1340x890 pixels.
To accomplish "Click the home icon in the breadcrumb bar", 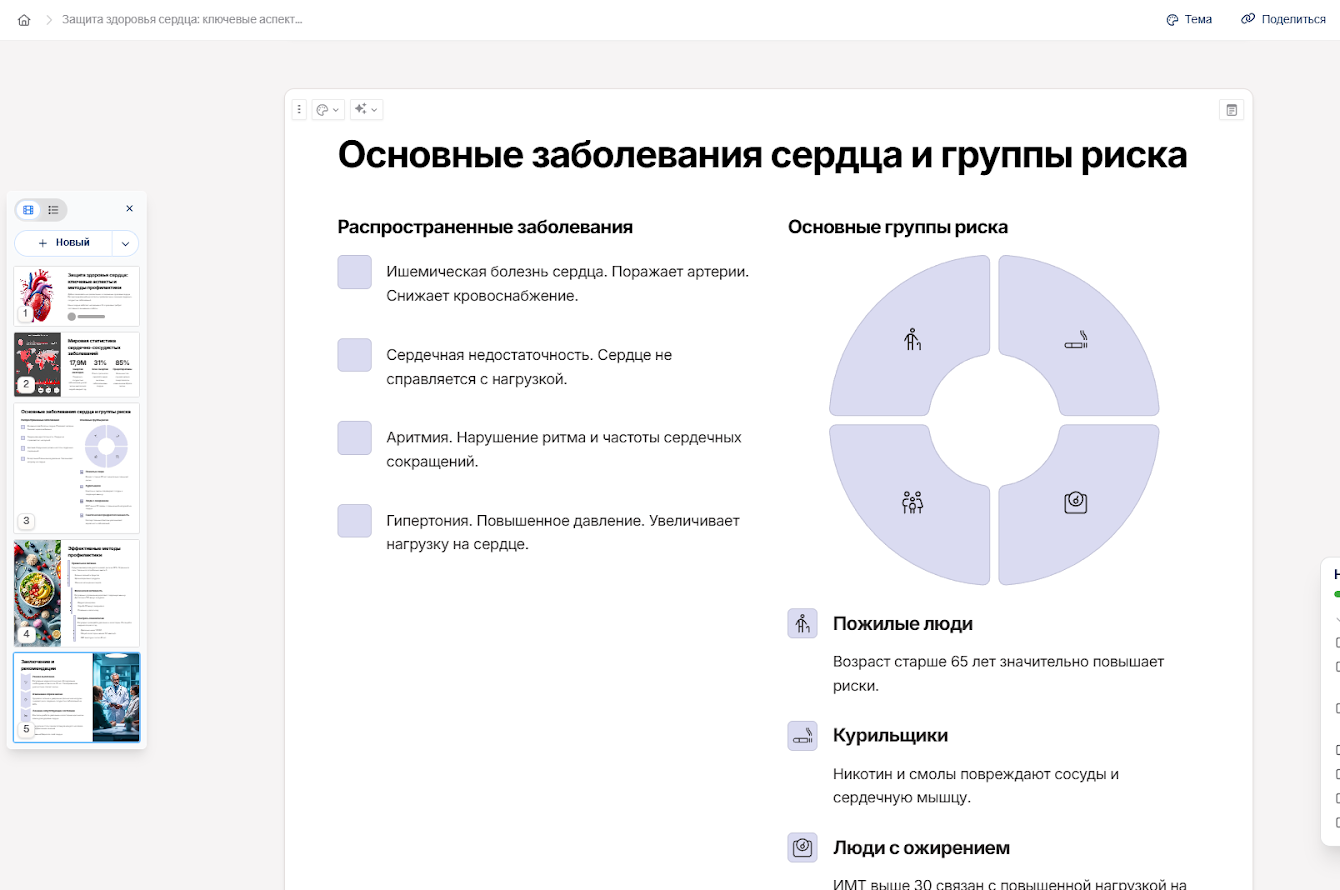I will [x=24, y=19].
